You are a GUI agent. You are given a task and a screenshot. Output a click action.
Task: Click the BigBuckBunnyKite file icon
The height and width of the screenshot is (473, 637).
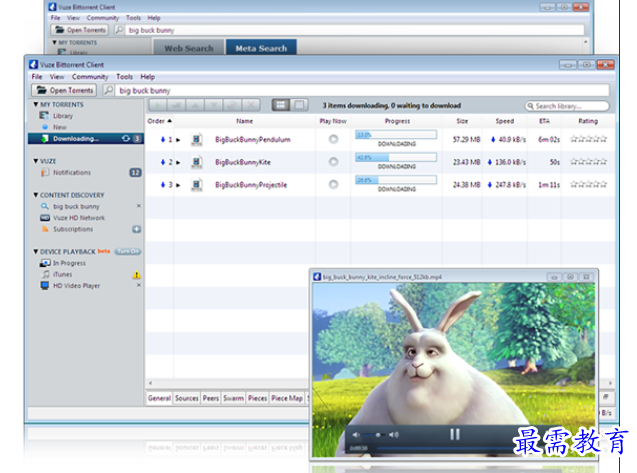click(197, 162)
